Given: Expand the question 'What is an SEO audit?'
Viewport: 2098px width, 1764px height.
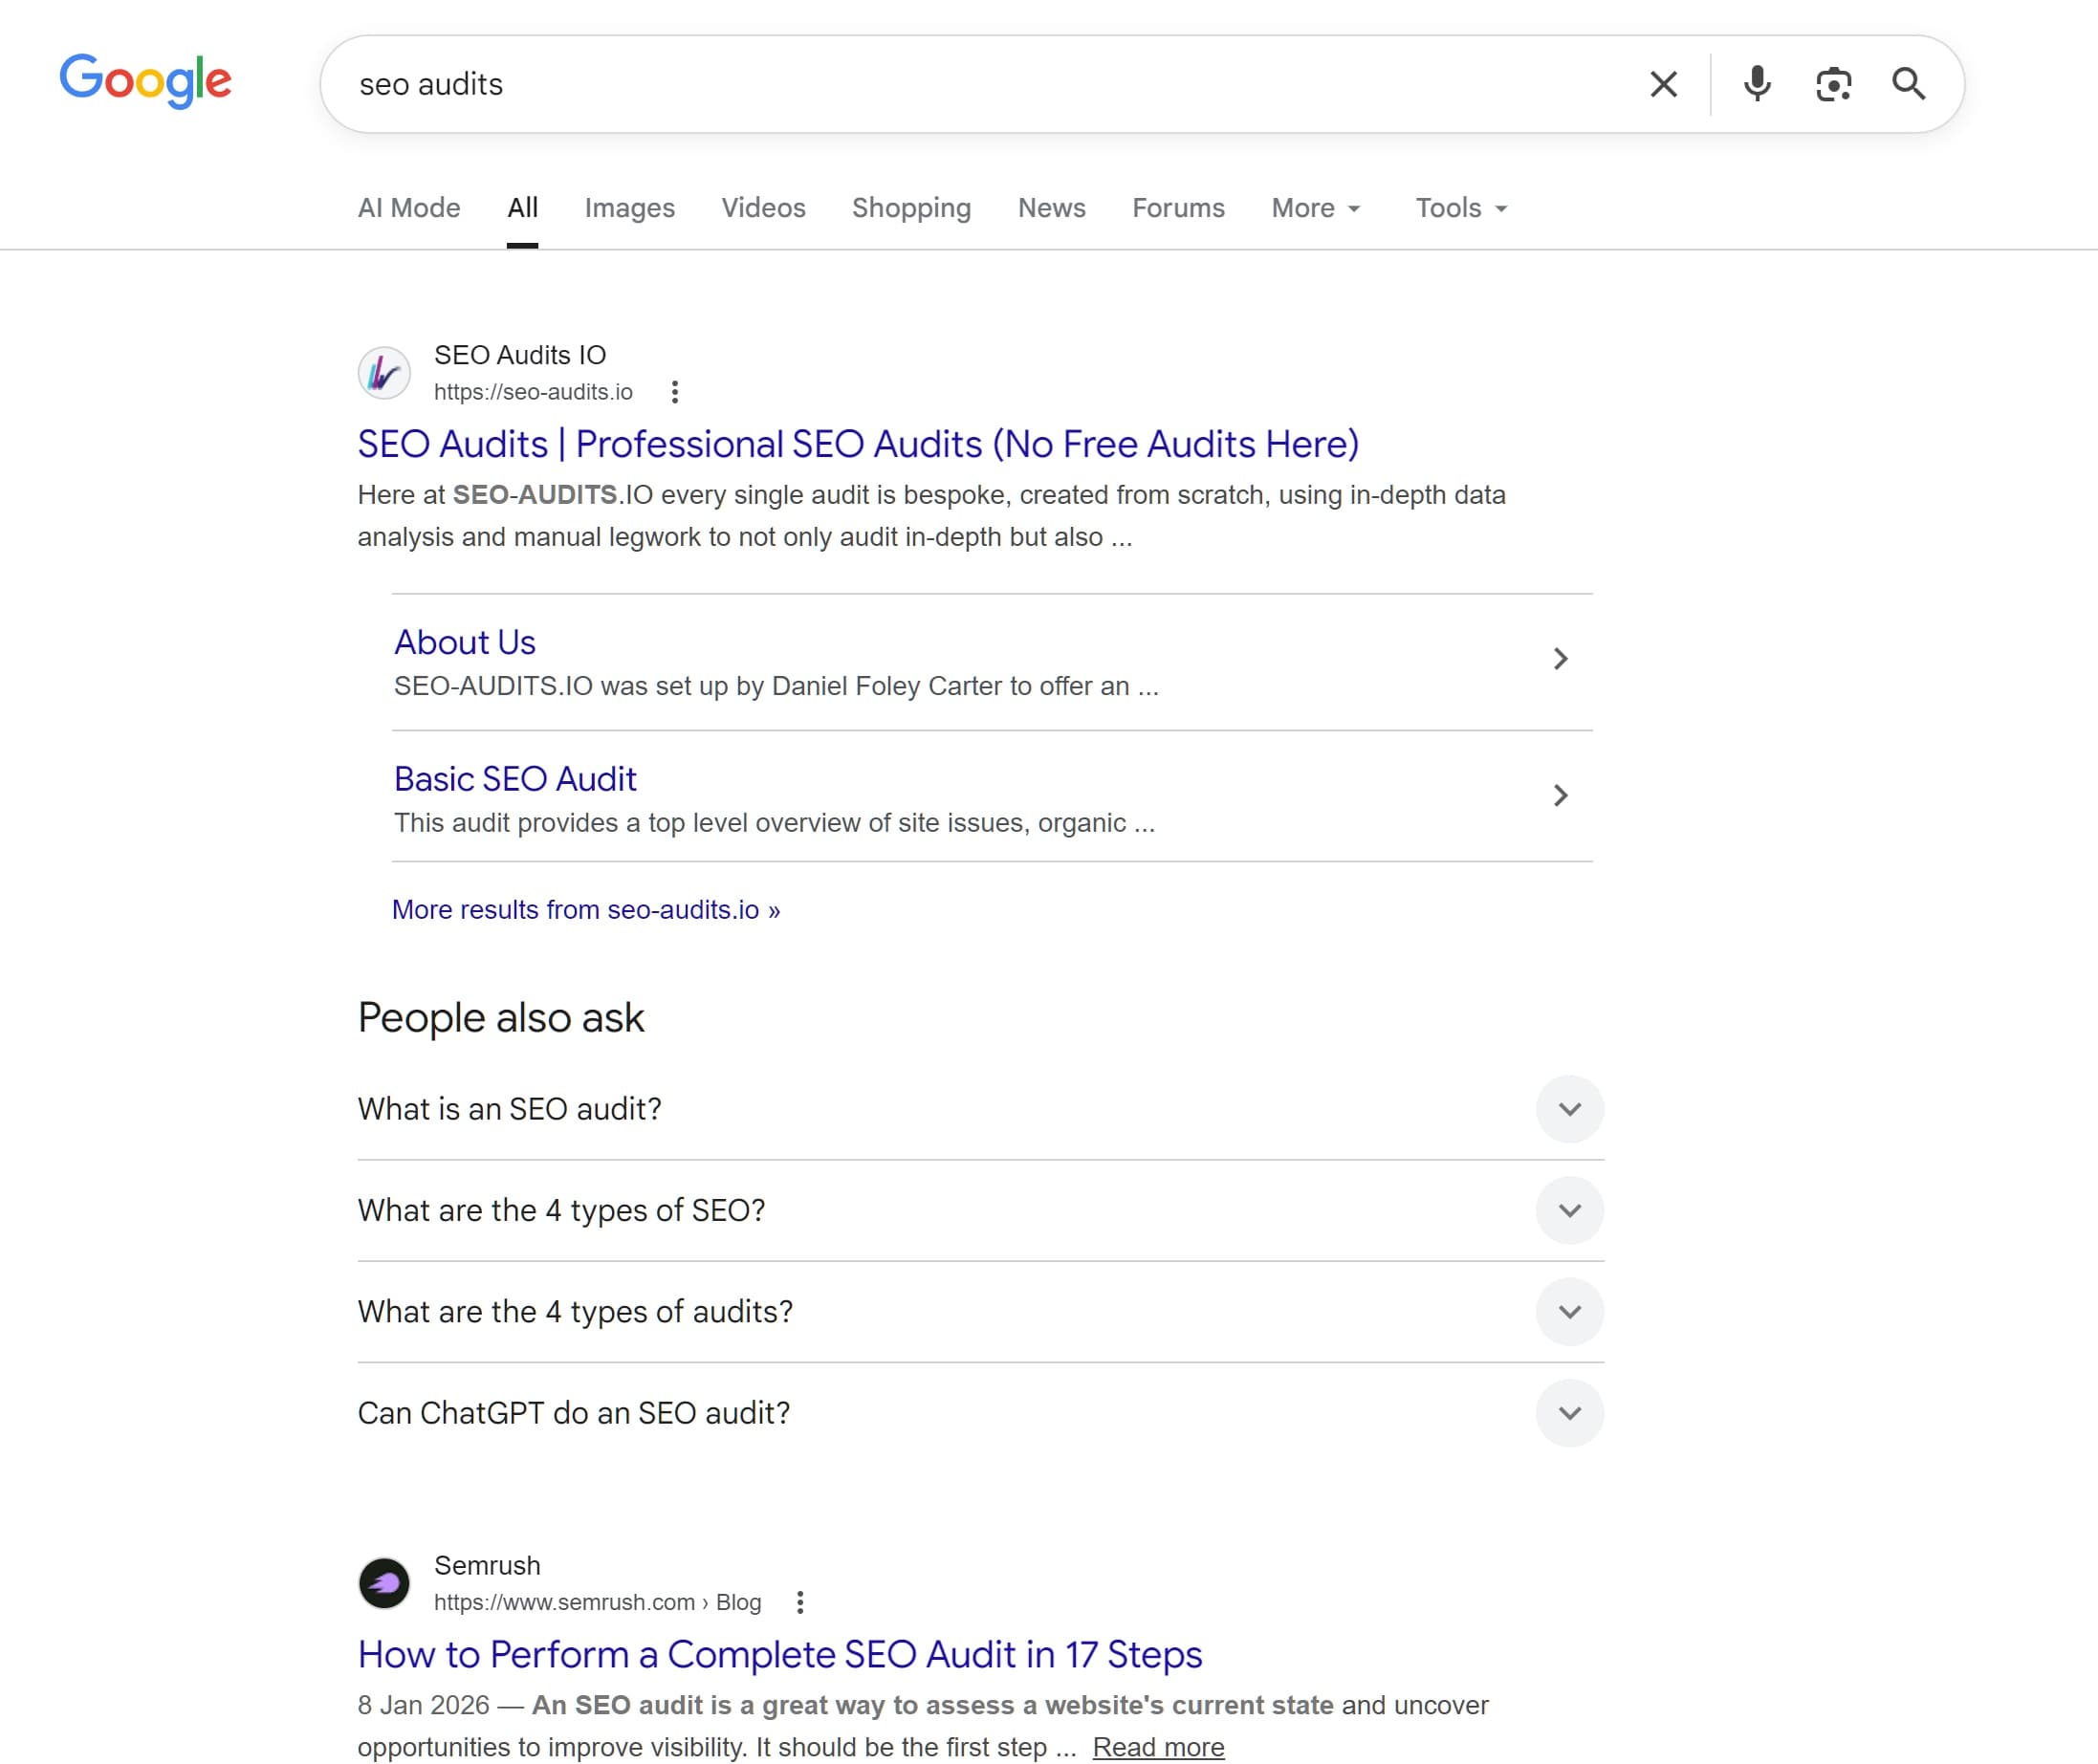Looking at the screenshot, I should pyautogui.click(x=1569, y=1109).
